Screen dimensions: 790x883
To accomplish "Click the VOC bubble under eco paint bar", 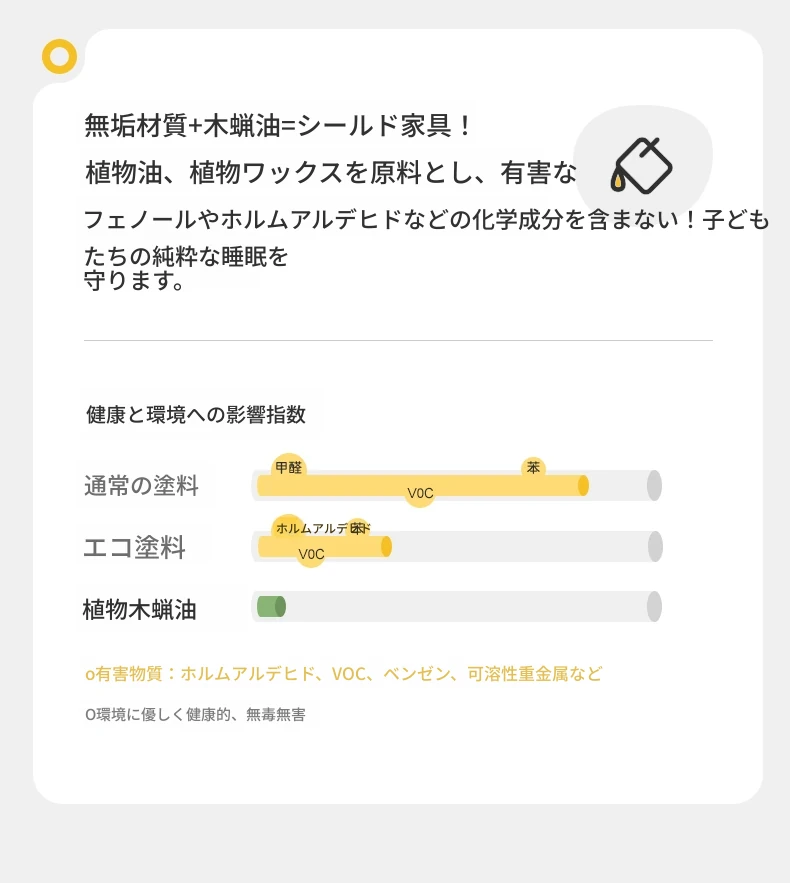I will pyautogui.click(x=311, y=554).
